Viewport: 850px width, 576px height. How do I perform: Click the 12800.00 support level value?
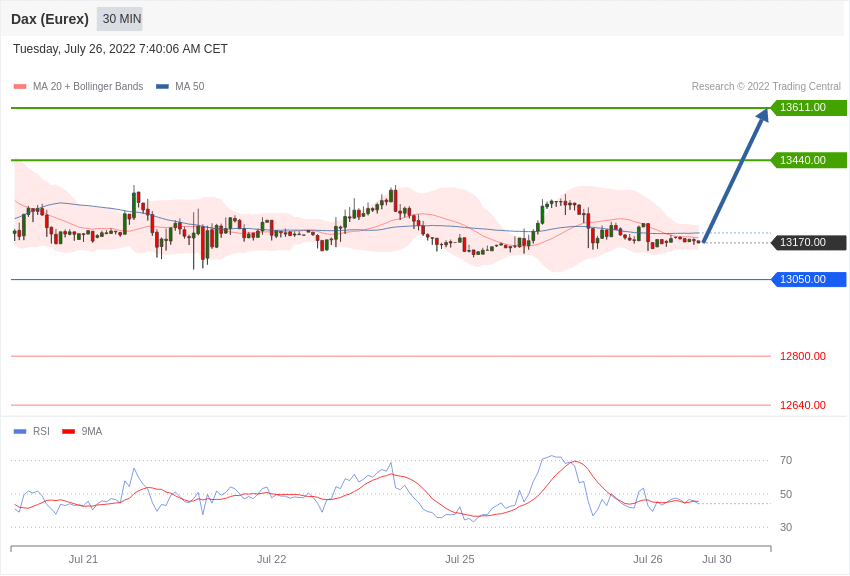[803, 356]
